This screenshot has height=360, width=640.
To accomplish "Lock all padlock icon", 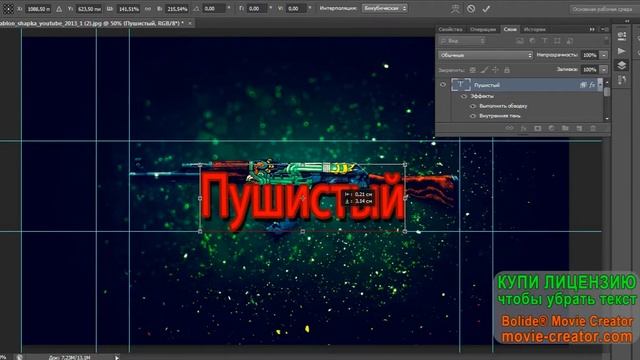I will tap(507, 70).
